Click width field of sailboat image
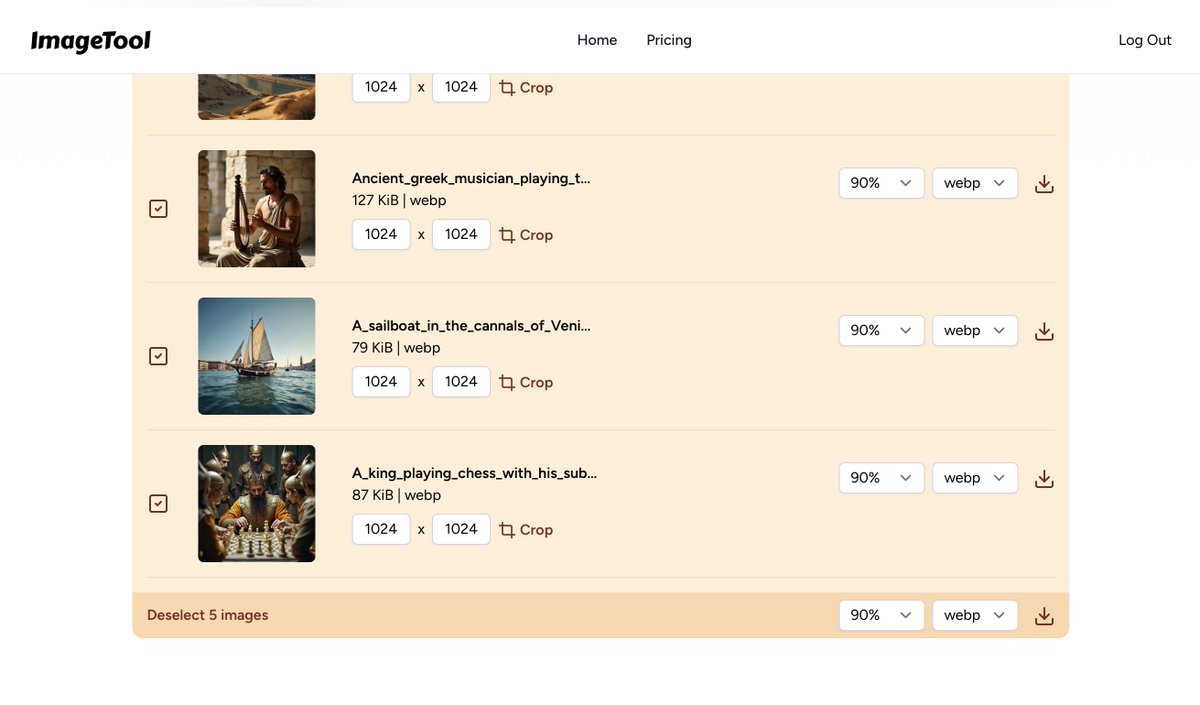This screenshot has width=1200, height=705. 381,381
